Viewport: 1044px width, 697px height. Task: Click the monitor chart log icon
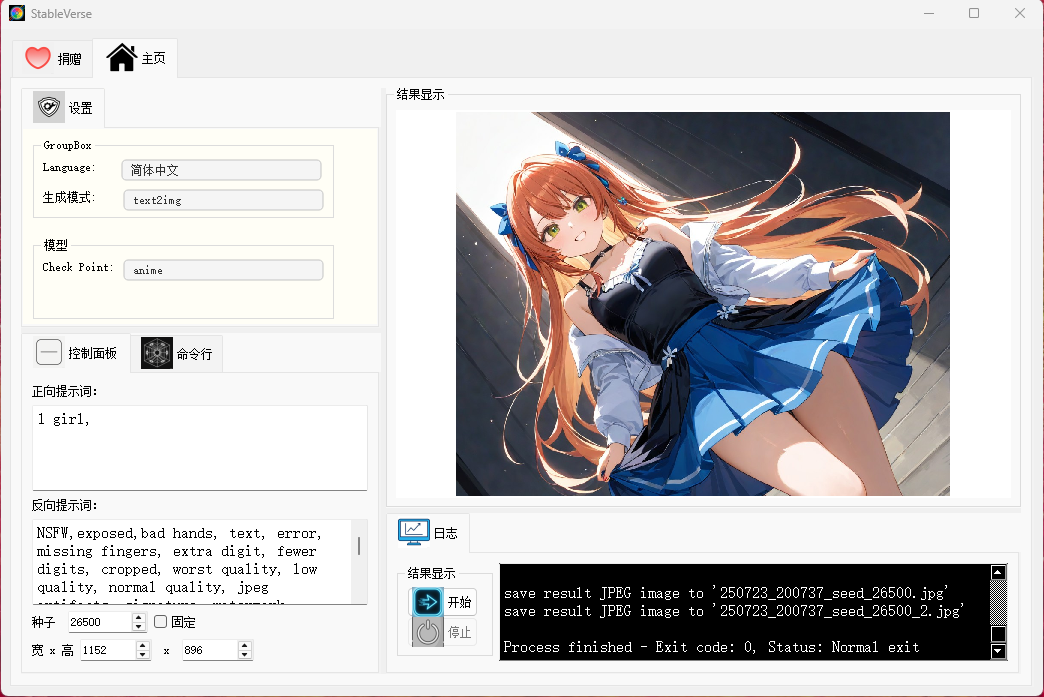(413, 532)
